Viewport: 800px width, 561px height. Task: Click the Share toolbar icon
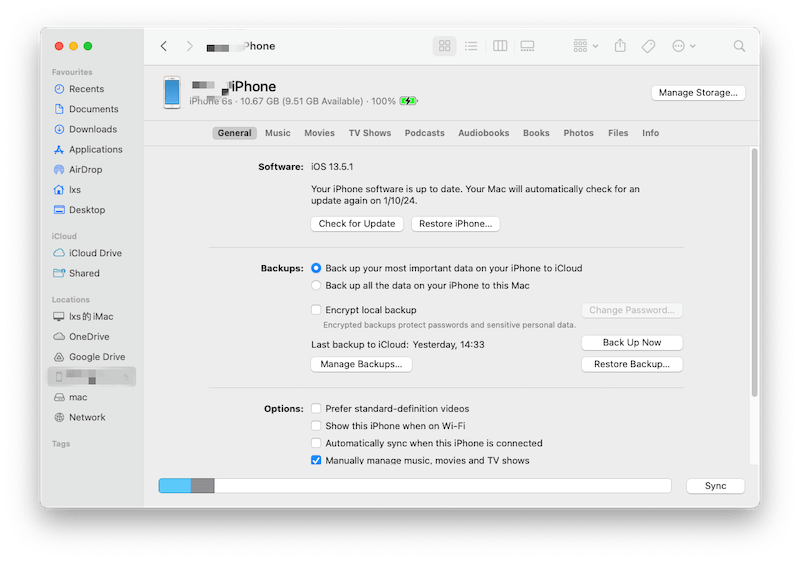(620, 46)
